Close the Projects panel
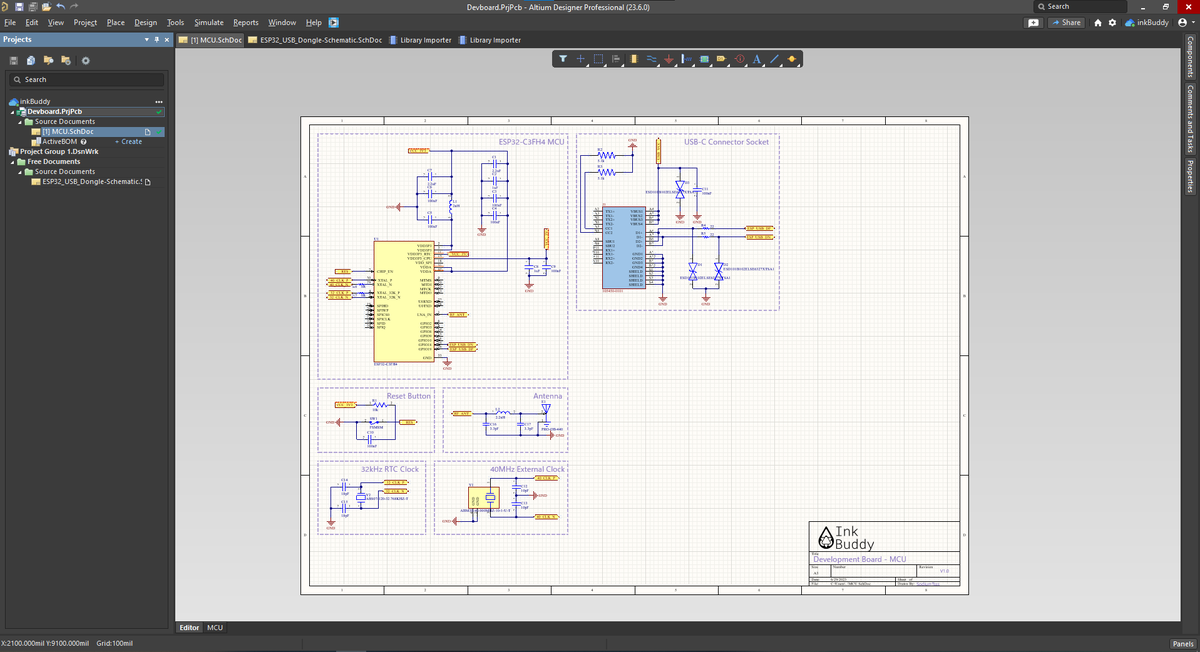1200x652 pixels. (167, 40)
